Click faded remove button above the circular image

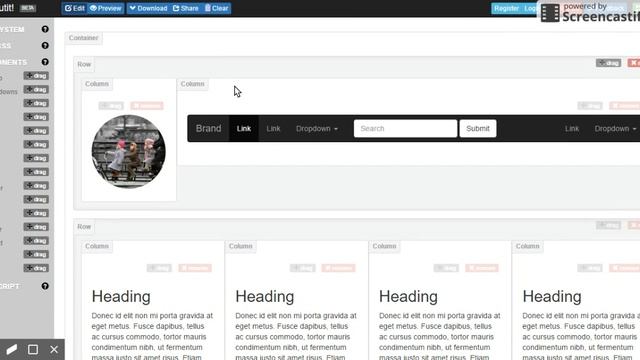click(147, 106)
